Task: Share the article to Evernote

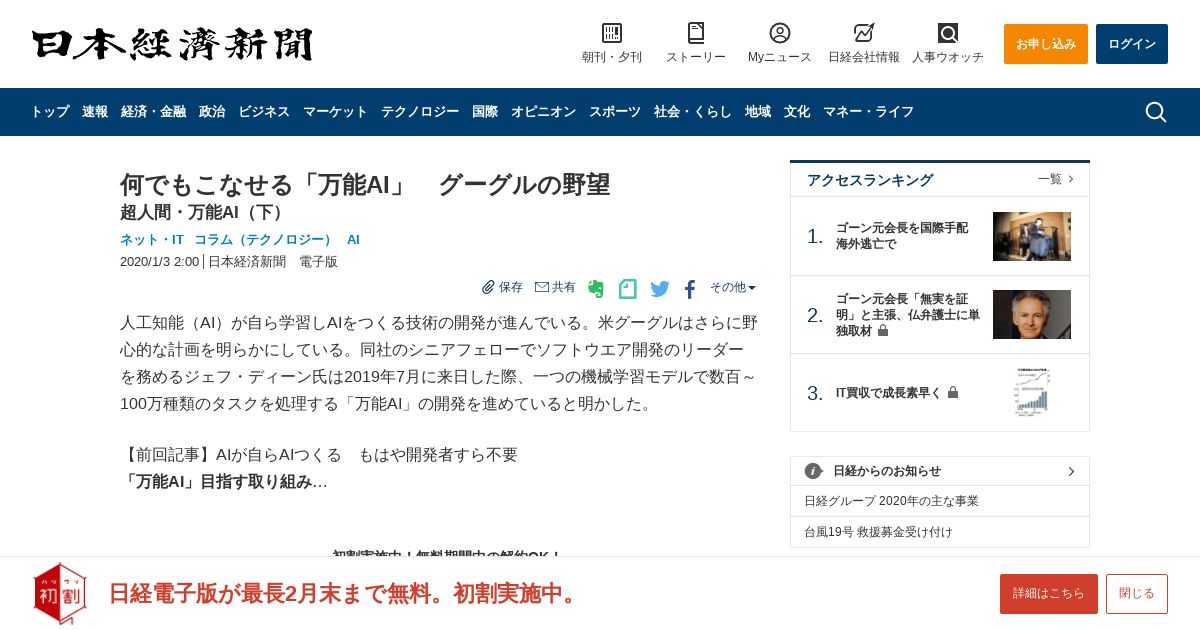Action: (x=596, y=289)
